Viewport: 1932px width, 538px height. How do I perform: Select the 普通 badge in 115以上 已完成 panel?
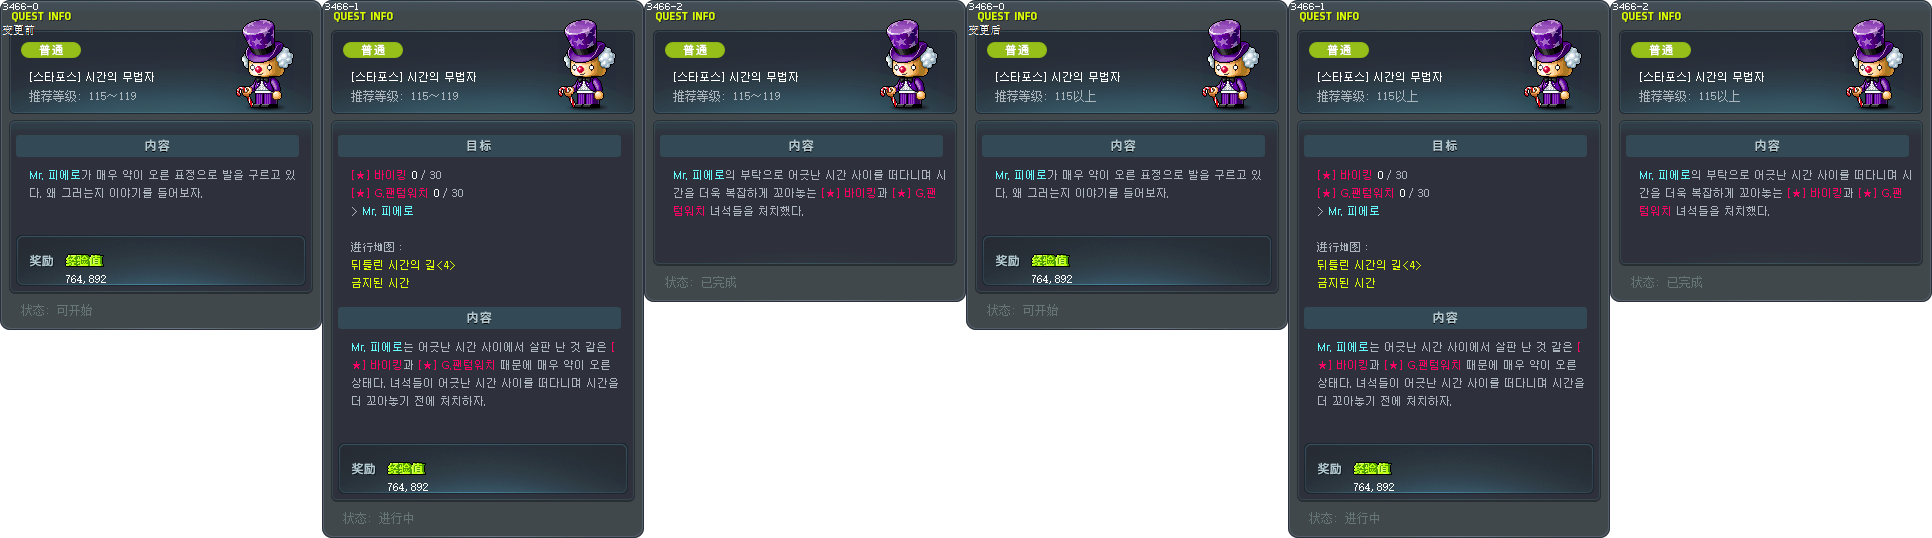[x=1661, y=50]
